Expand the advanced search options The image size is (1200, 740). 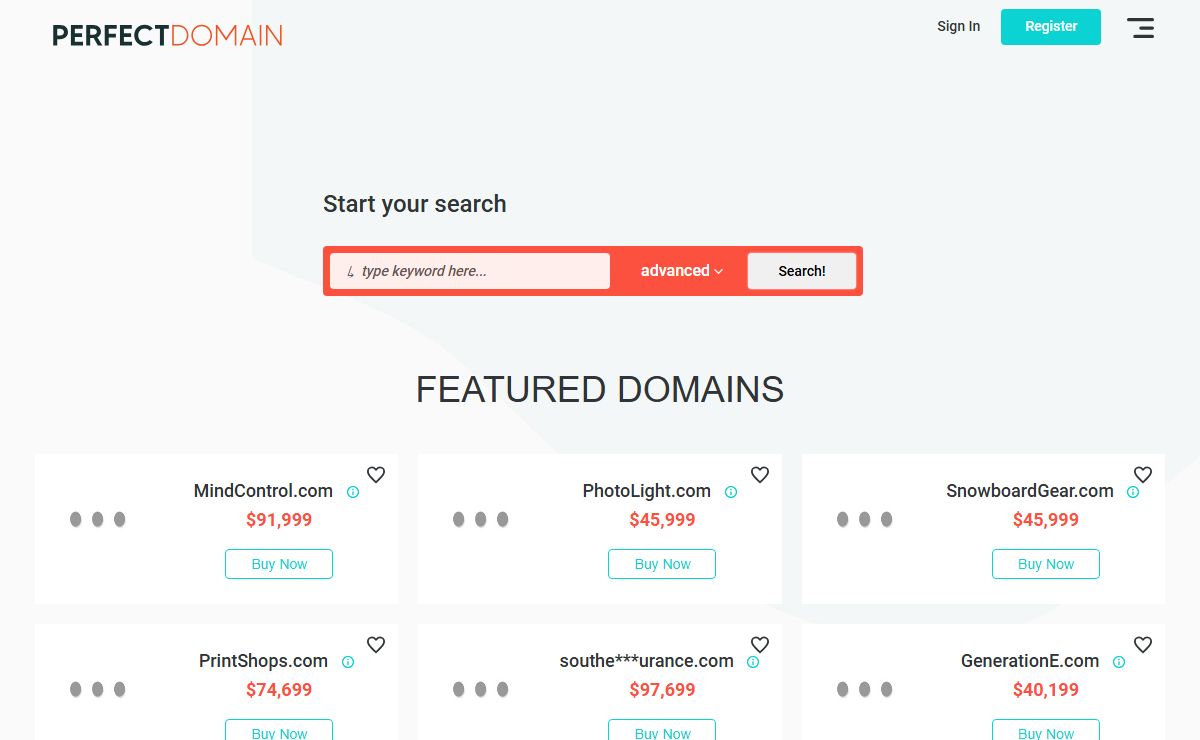point(681,271)
